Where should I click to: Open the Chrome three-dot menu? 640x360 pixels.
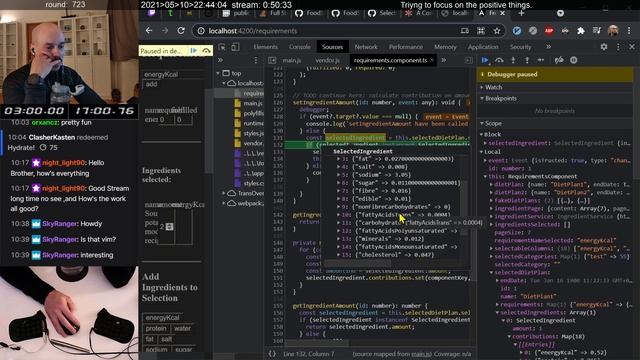[629, 31]
